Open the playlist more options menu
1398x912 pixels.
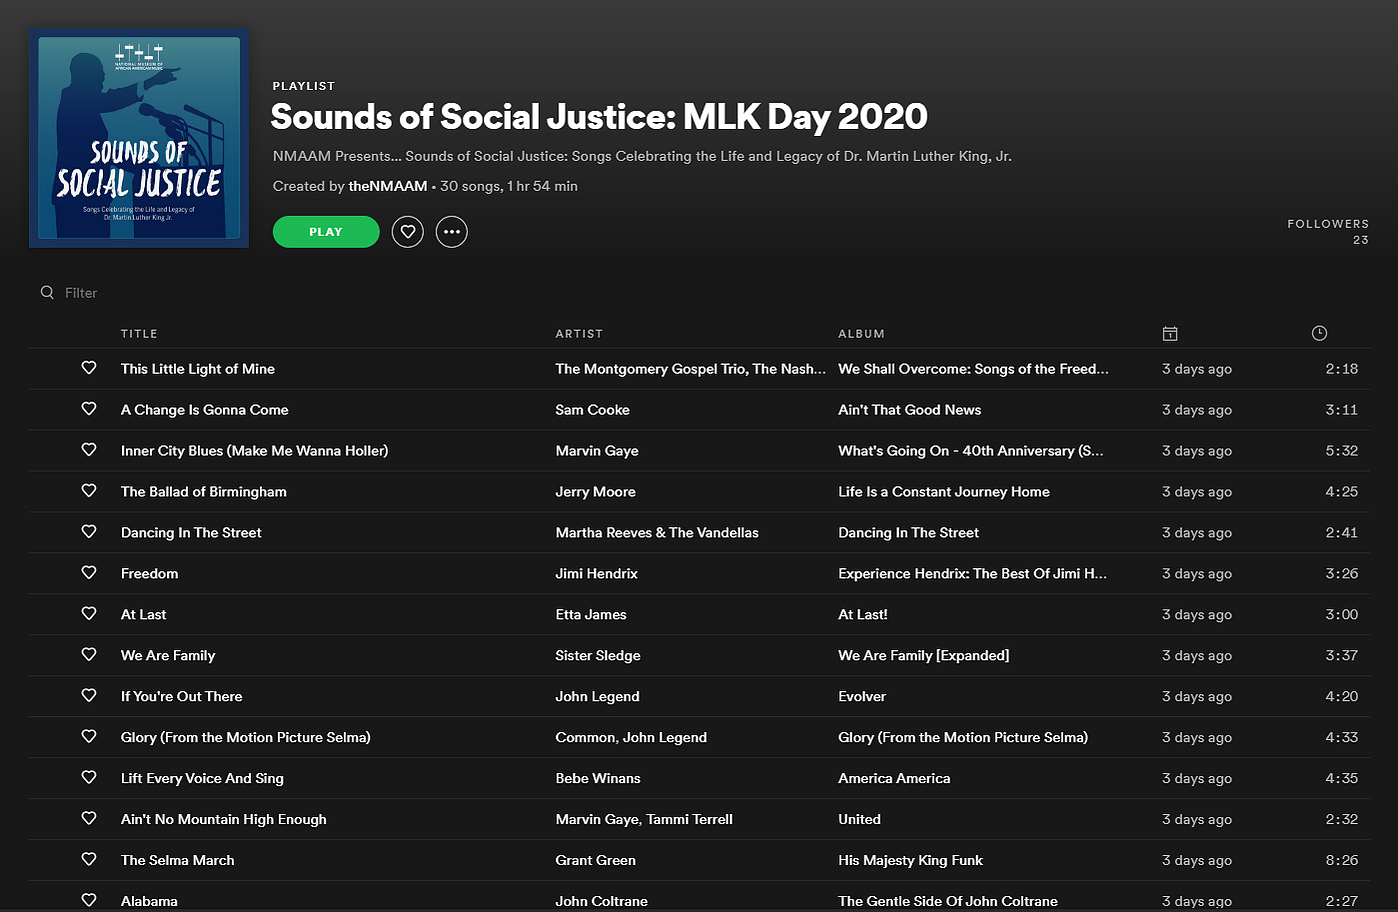tap(451, 232)
